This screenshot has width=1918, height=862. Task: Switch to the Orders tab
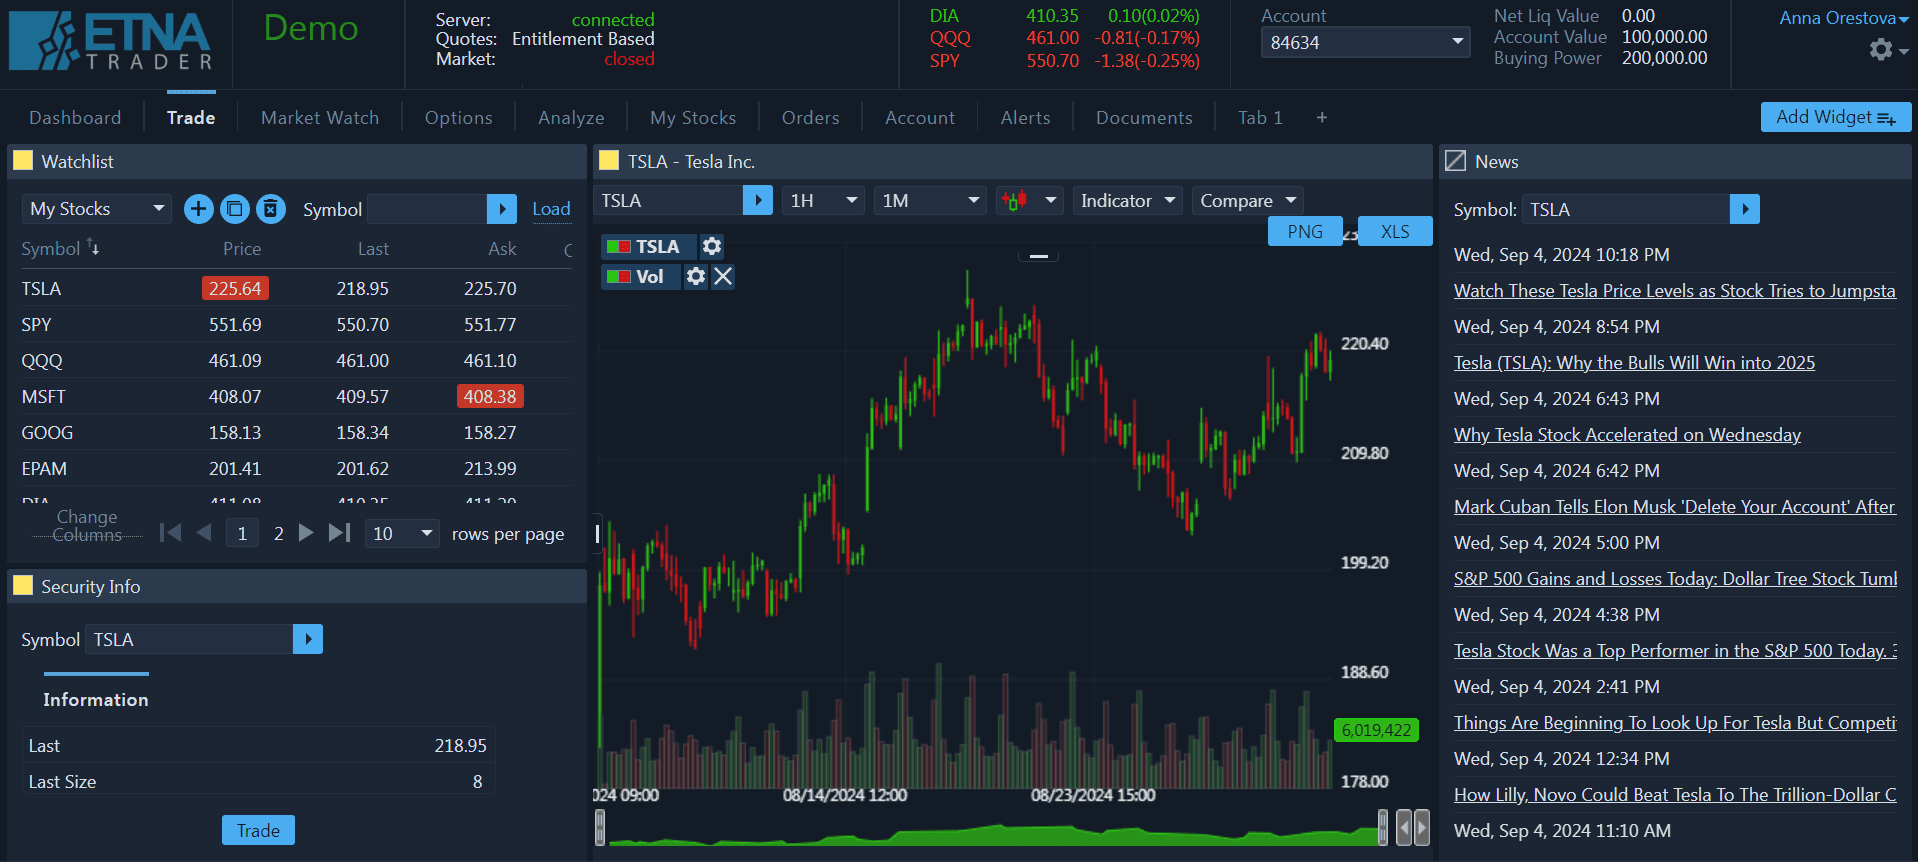tap(811, 118)
